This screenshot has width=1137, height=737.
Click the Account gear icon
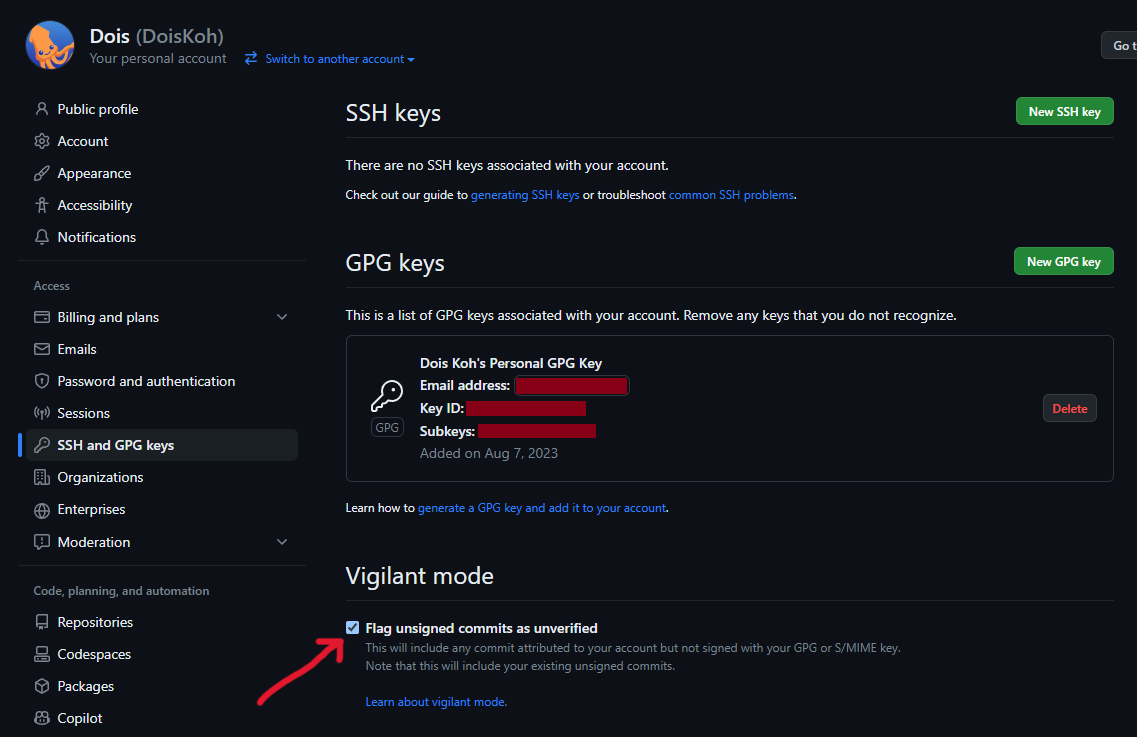pyautogui.click(x=42, y=141)
